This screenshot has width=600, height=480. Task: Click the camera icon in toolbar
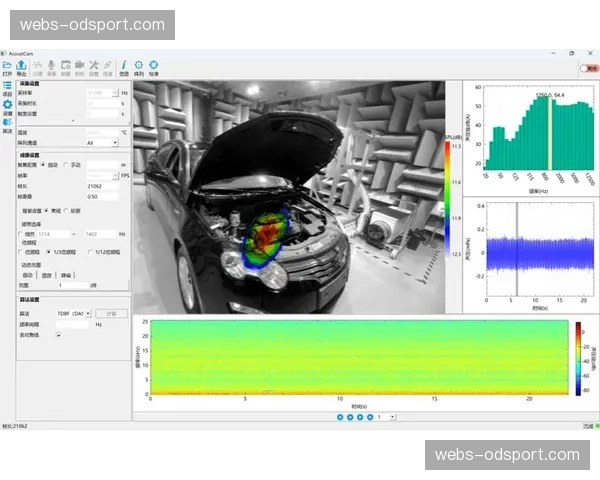(x=79, y=65)
